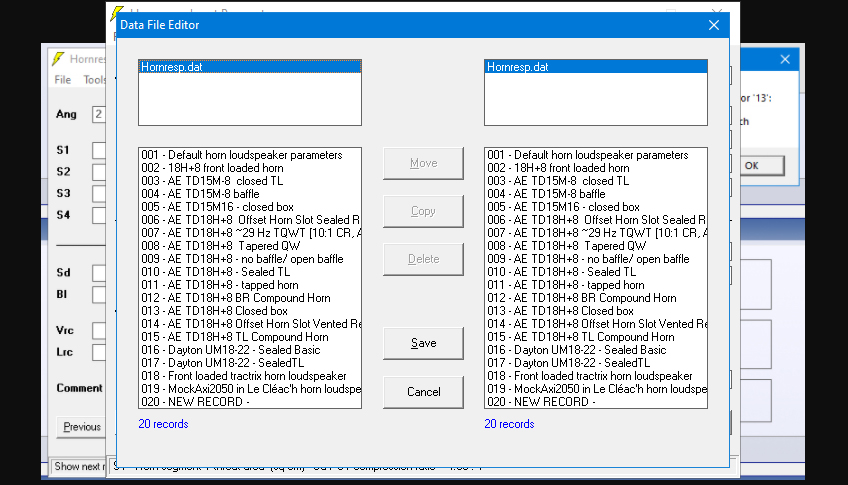Select left record 005 AE TD15M16 closed box

click(250, 207)
